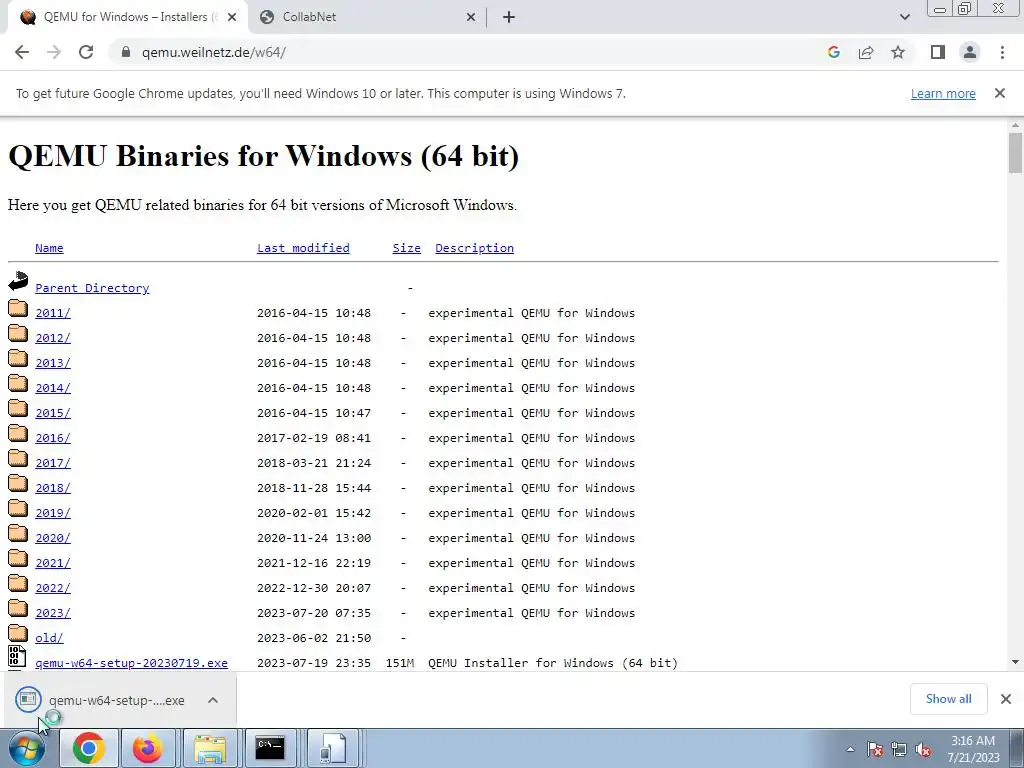
Task: Bookmark this page with the star icon
Action: click(x=898, y=52)
